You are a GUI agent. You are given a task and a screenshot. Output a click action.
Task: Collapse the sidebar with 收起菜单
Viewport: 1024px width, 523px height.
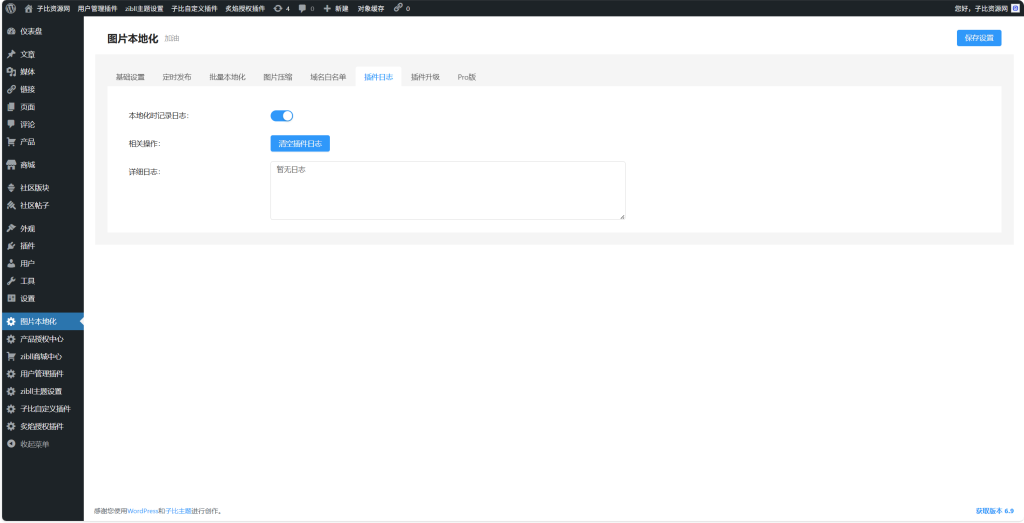point(33,443)
